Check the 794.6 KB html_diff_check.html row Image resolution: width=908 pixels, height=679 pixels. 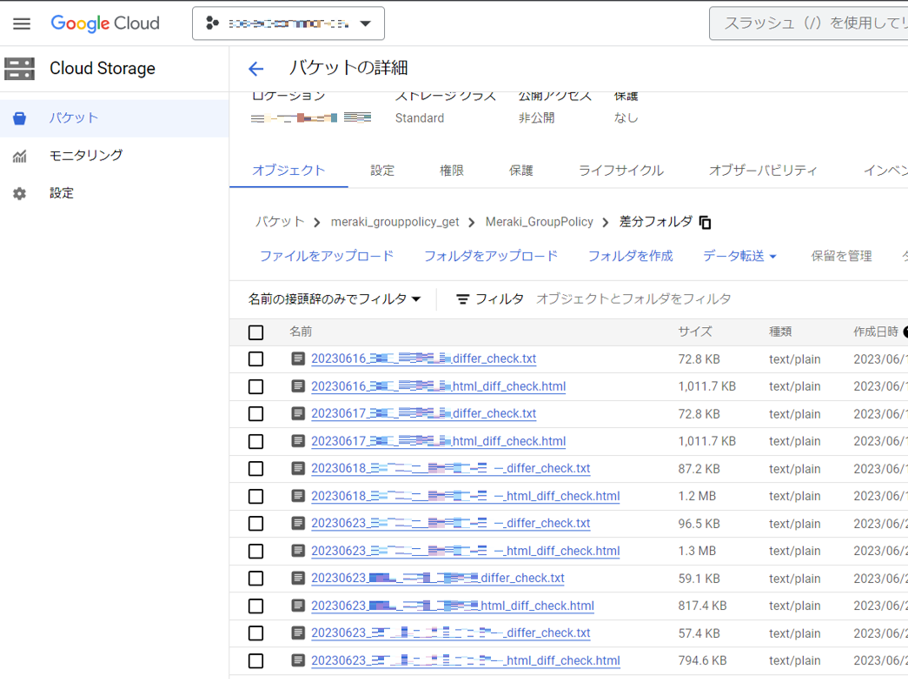tap(255, 661)
